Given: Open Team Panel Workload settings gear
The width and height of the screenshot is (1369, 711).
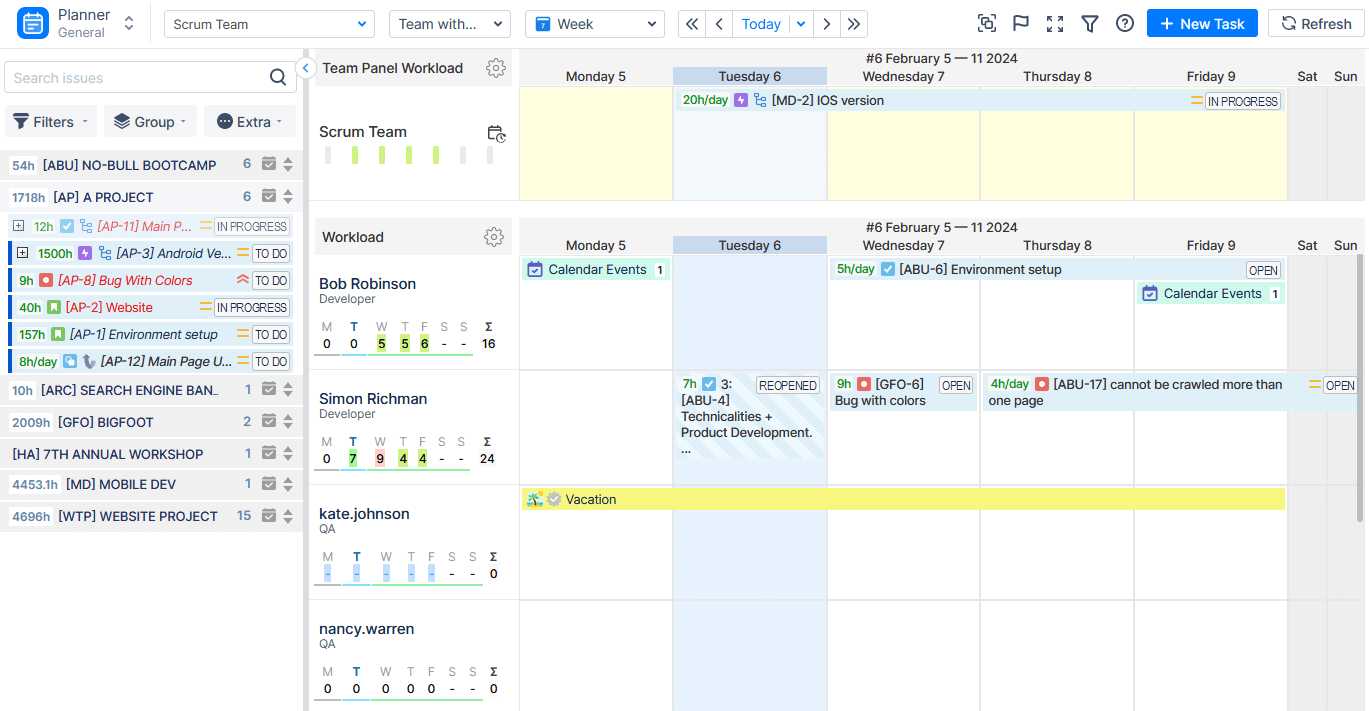Looking at the screenshot, I should [x=496, y=68].
